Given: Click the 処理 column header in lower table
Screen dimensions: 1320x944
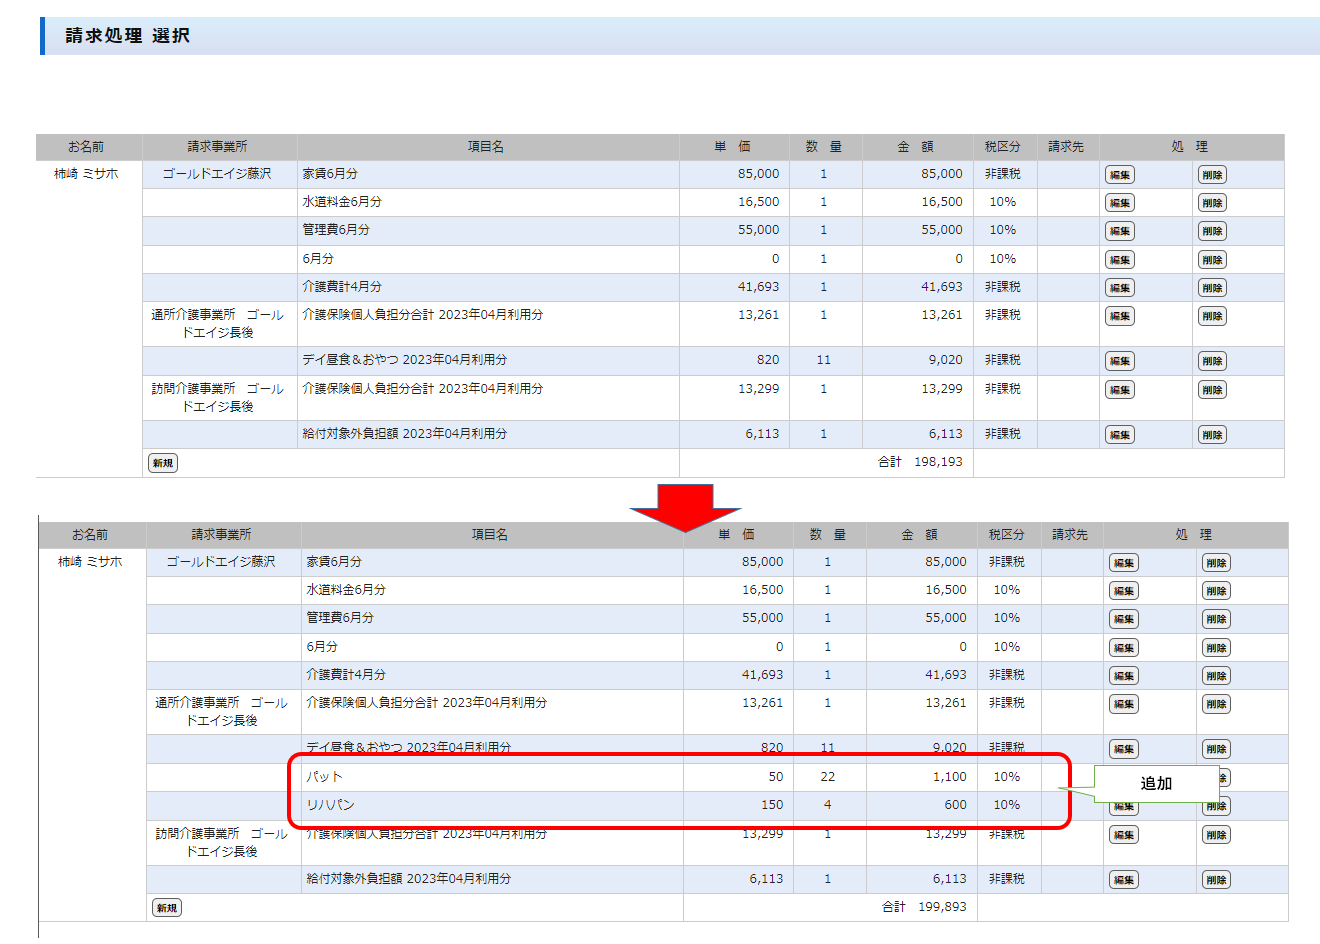Looking at the screenshot, I should (x=1193, y=535).
